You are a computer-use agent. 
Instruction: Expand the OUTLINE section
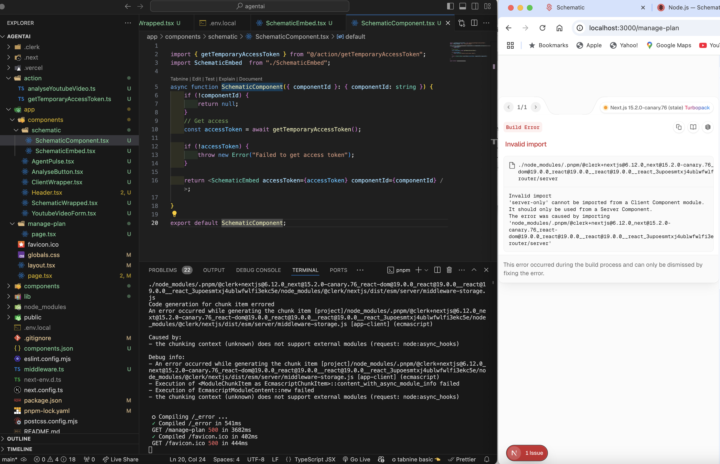pos(18,439)
